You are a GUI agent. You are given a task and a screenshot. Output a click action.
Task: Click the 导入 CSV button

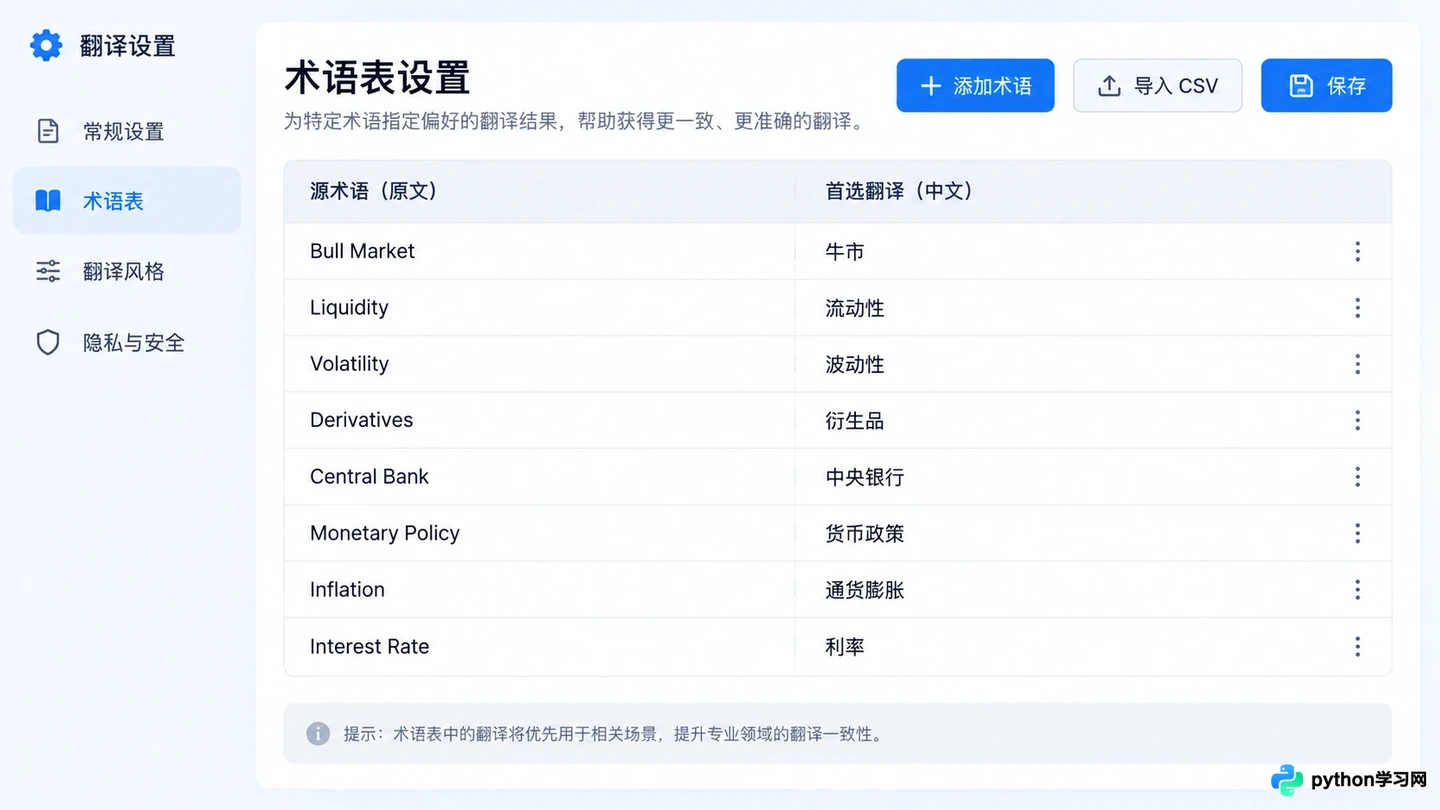[x=1157, y=86]
